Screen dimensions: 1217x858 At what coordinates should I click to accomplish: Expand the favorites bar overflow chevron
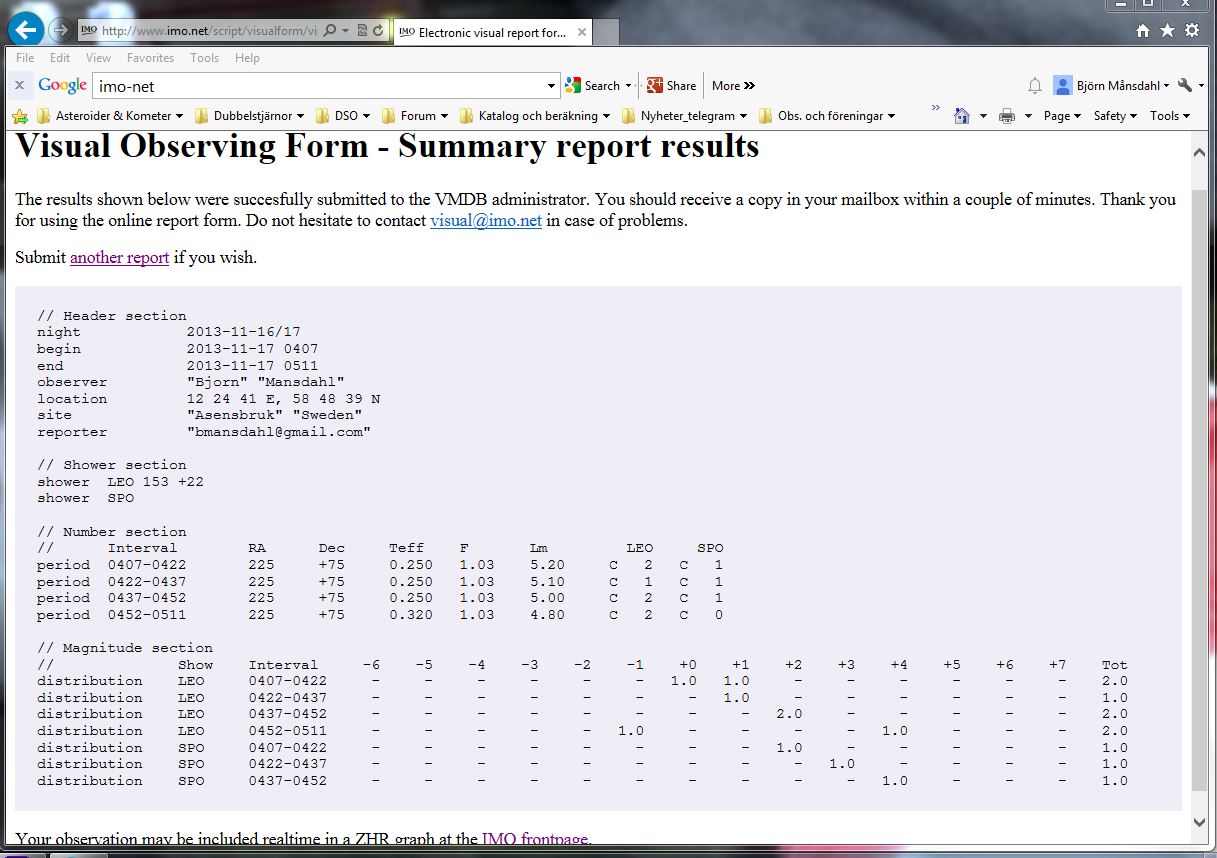[x=935, y=107]
